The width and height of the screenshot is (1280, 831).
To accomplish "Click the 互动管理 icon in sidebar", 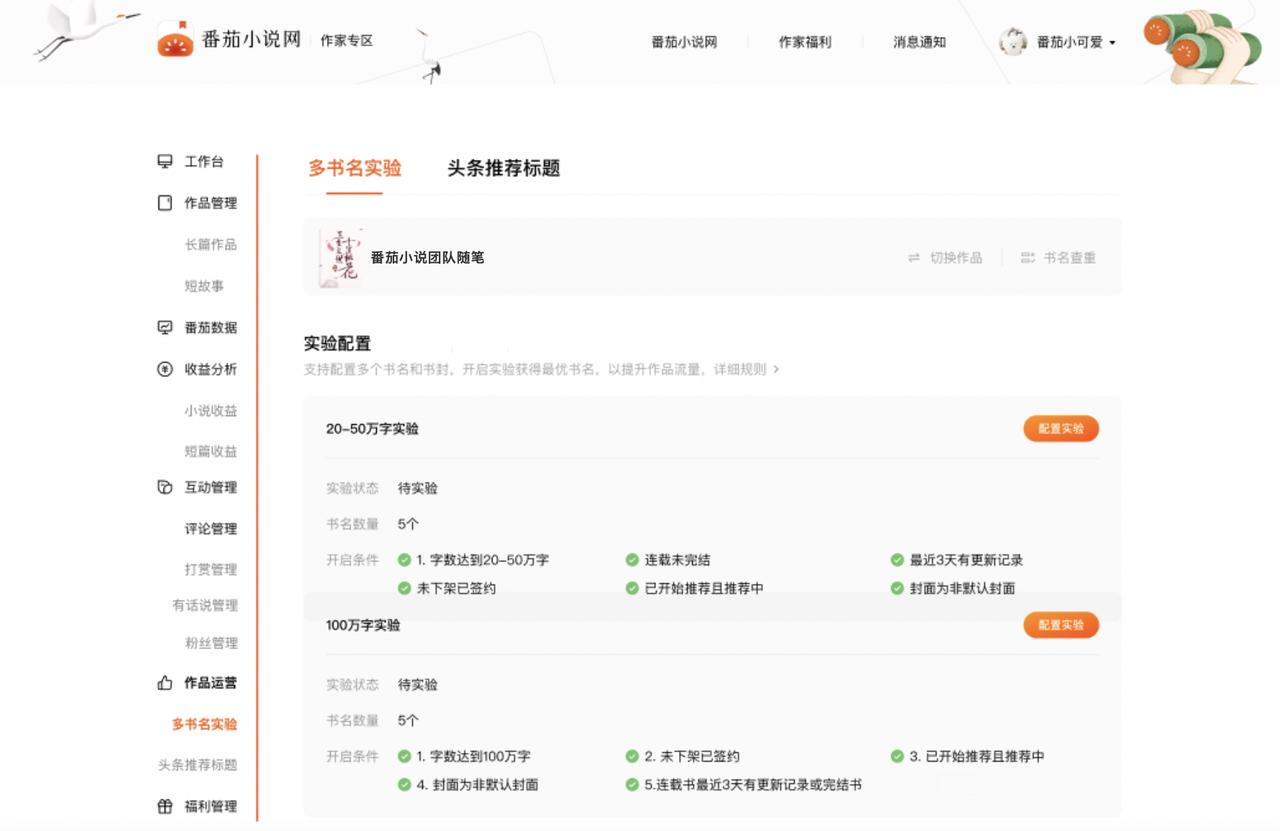I will pos(165,488).
